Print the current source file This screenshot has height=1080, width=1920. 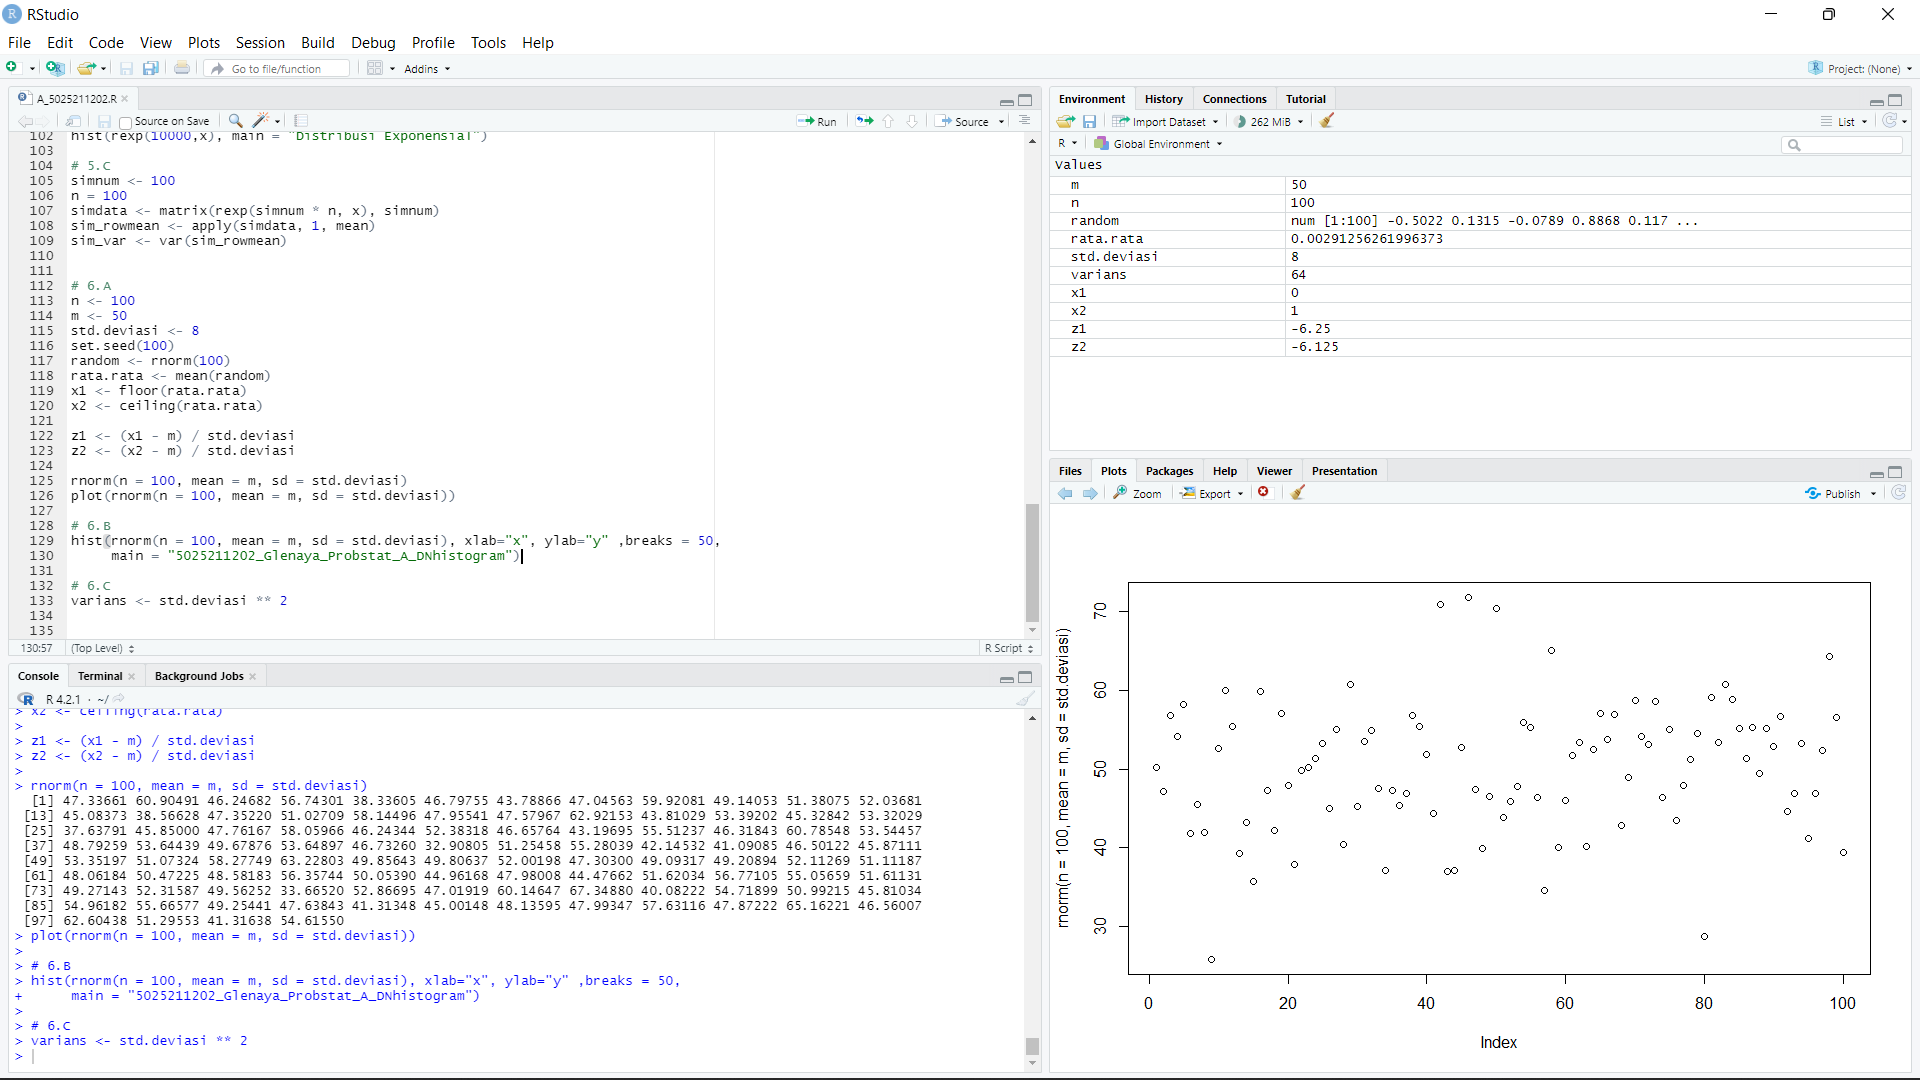pos(182,67)
